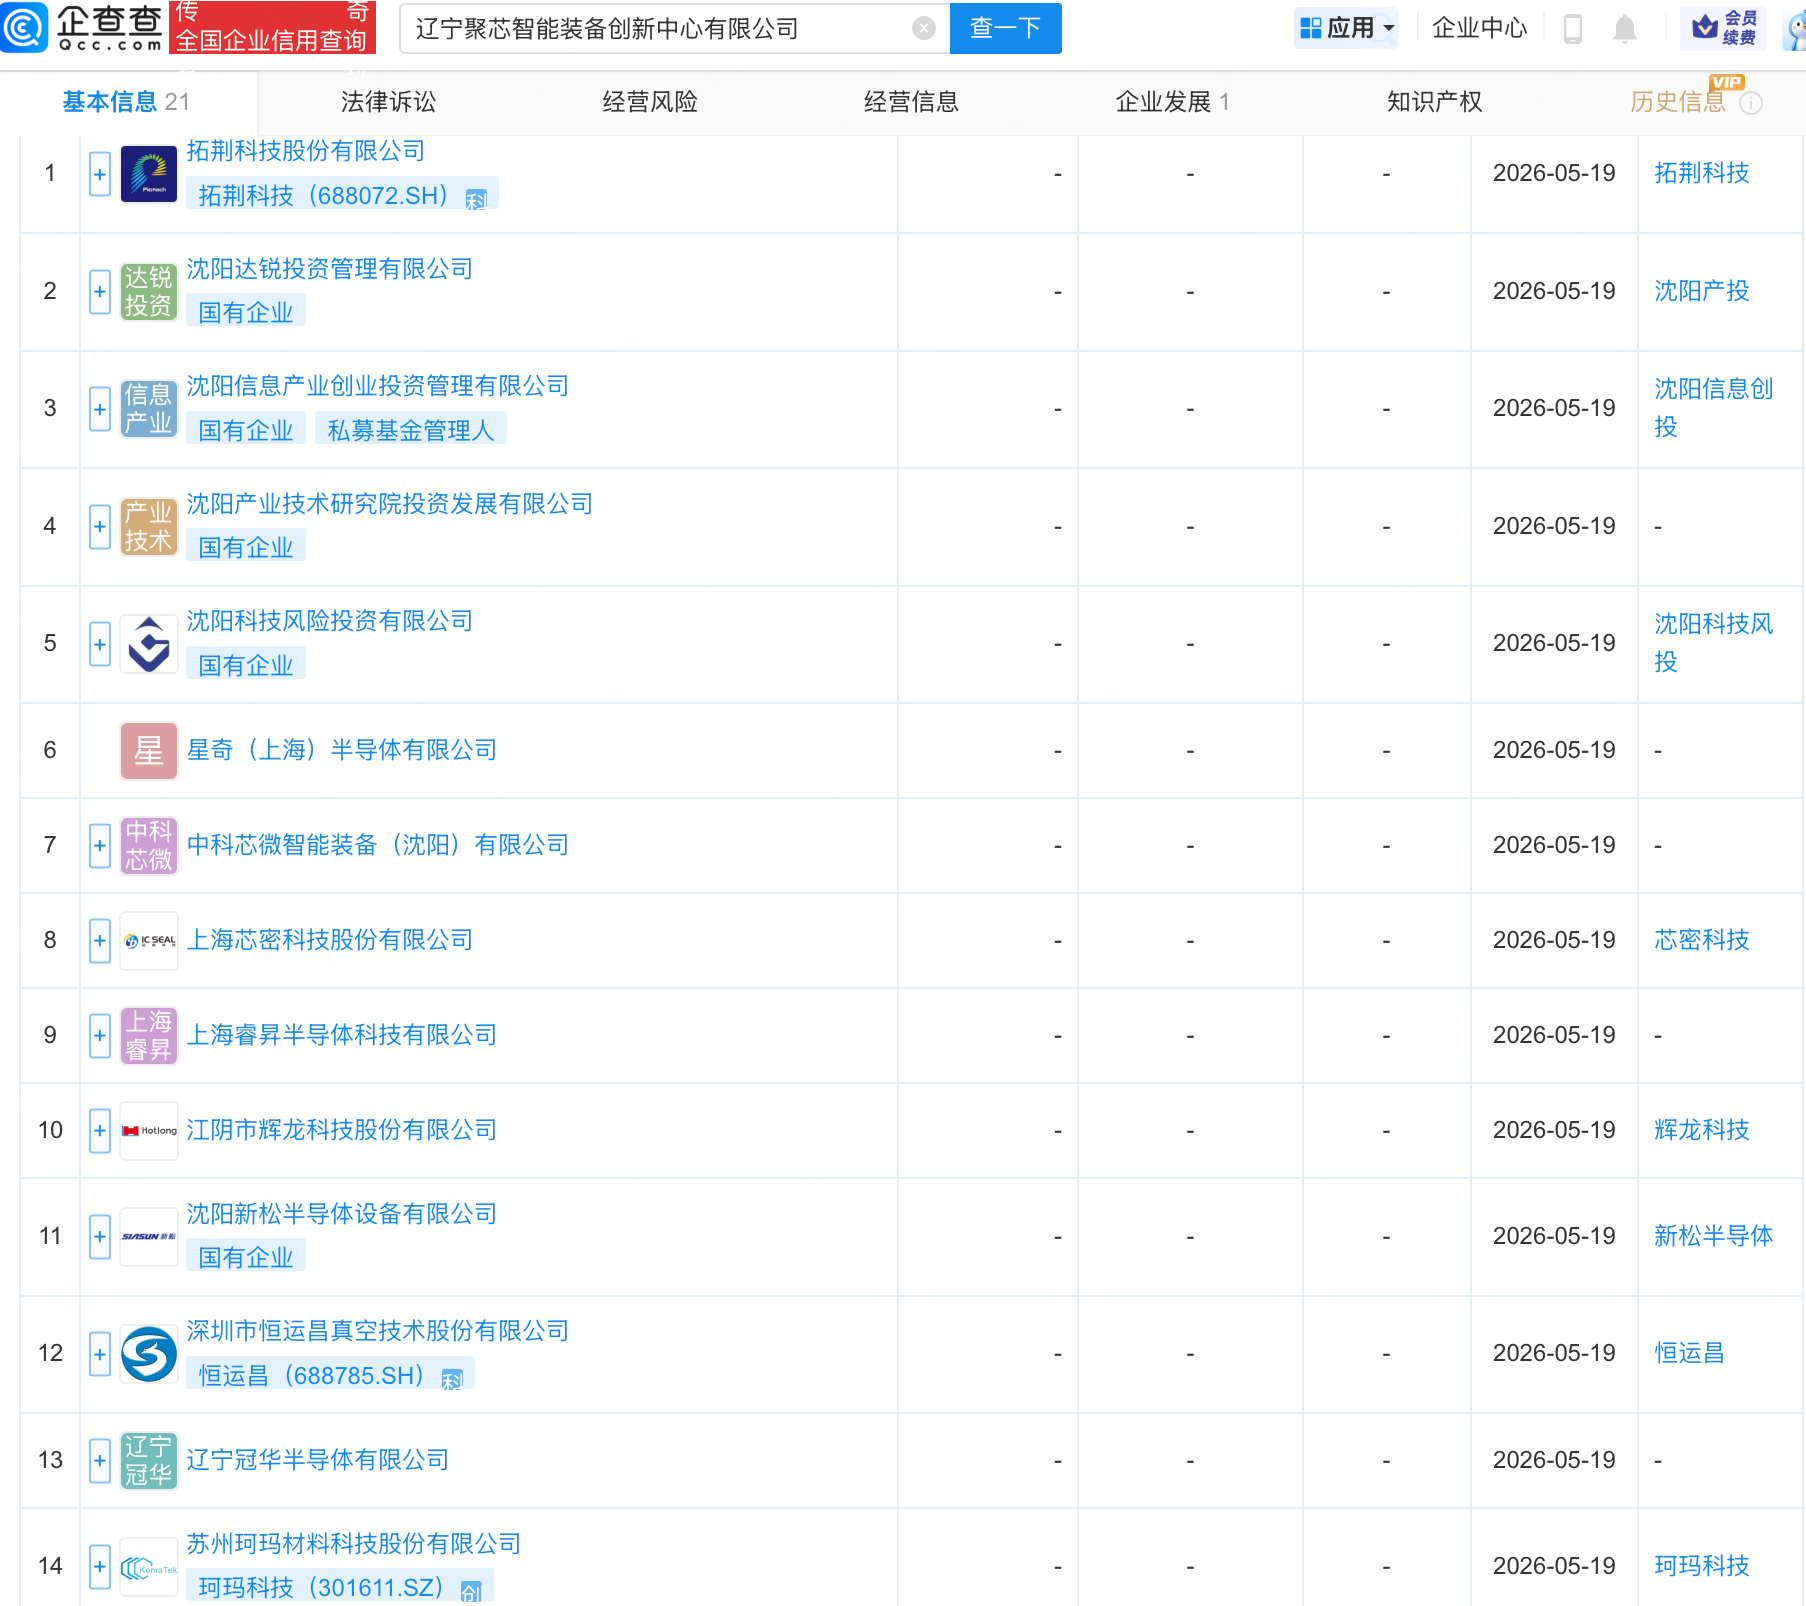Open 上海睿昇半导体科技有限公司 link
Screen dimensions: 1806x1606
coord(342,1035)
